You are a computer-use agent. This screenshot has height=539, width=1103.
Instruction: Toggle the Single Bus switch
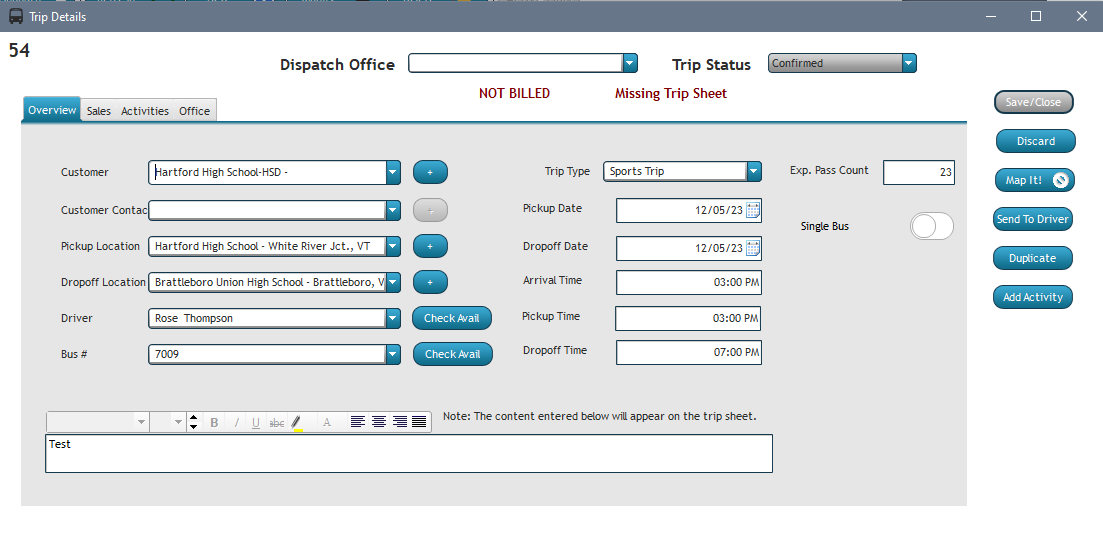point(931,227)
